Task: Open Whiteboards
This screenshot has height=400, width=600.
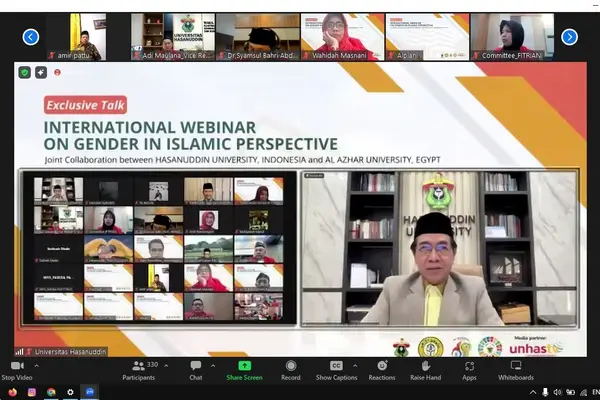Action: [x=516, y=371]
